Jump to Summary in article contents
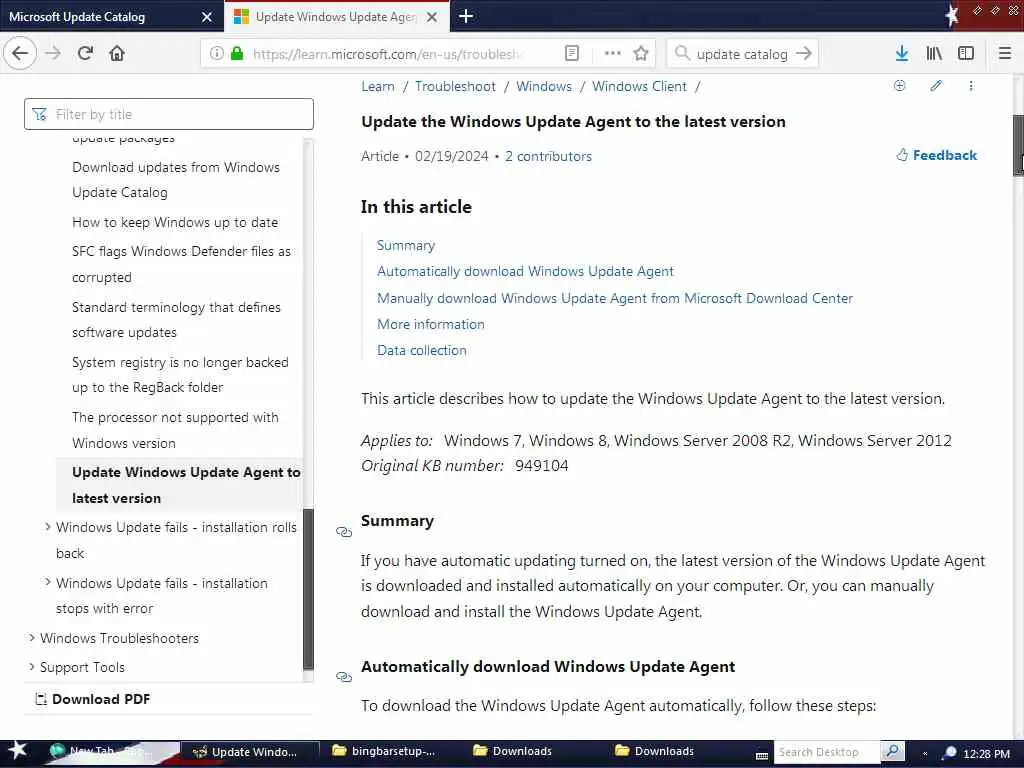The height and width of the screenshot is (768, 1024). pos(406,246)
